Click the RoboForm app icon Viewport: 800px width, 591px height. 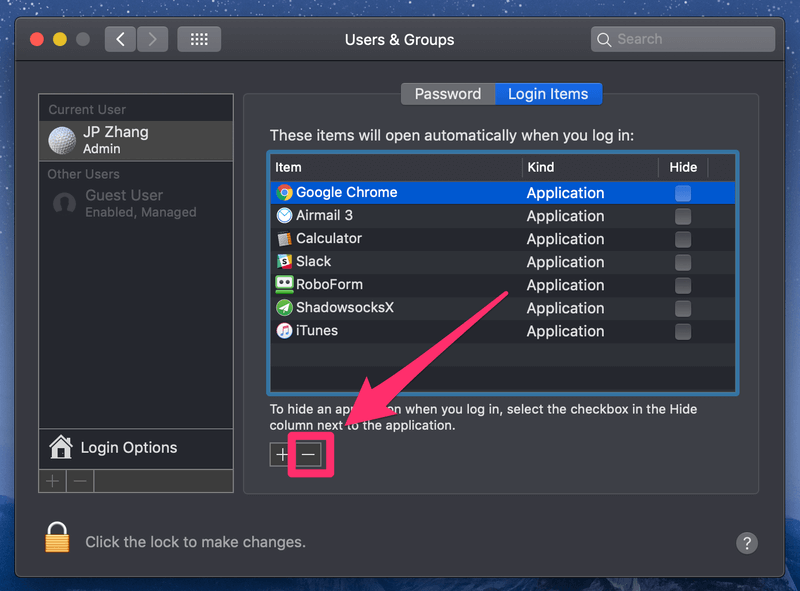click(x=284, y=284)
